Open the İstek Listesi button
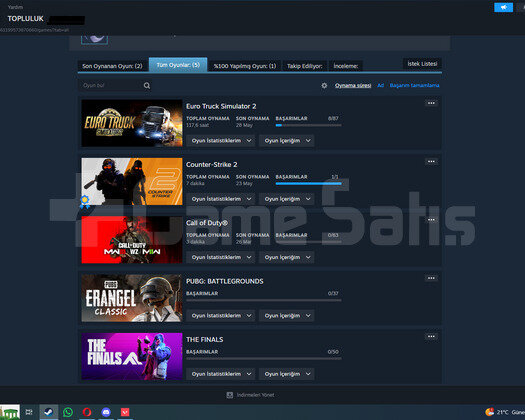 pos(422,63)
